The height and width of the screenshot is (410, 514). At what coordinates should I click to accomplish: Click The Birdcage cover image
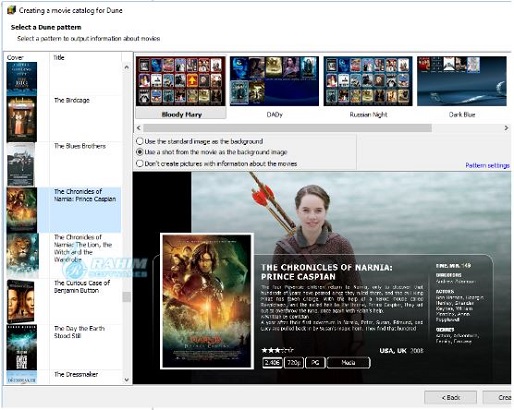tap(22, 119)
